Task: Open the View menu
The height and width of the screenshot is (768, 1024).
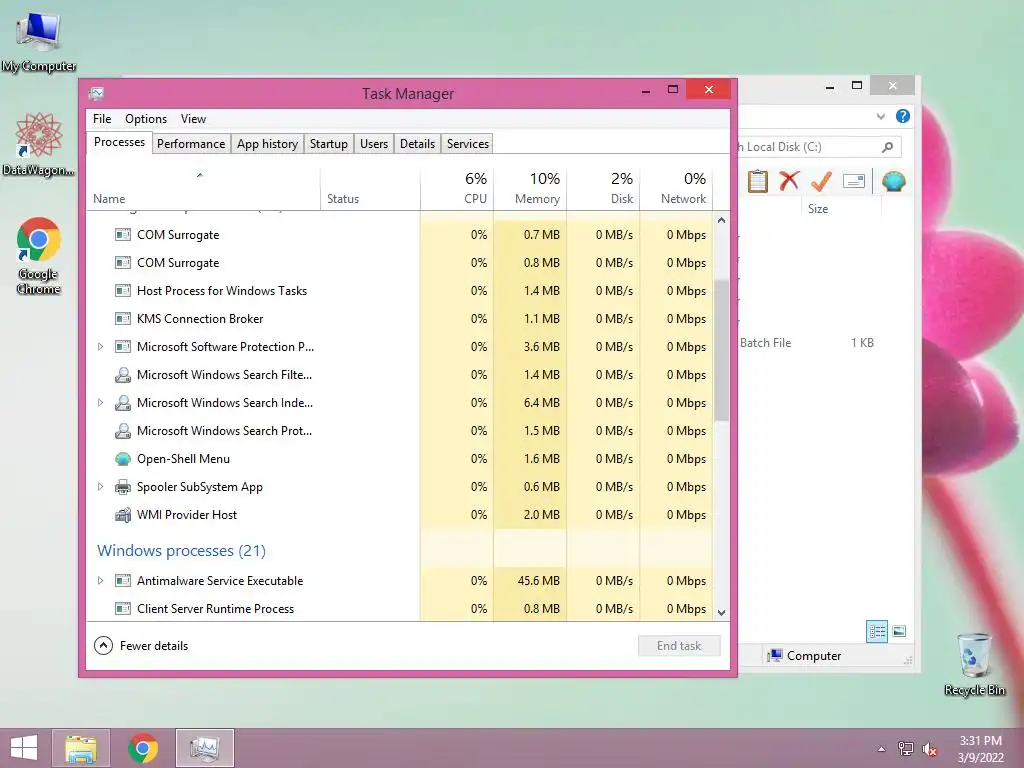Action: [x=193, y=119]
